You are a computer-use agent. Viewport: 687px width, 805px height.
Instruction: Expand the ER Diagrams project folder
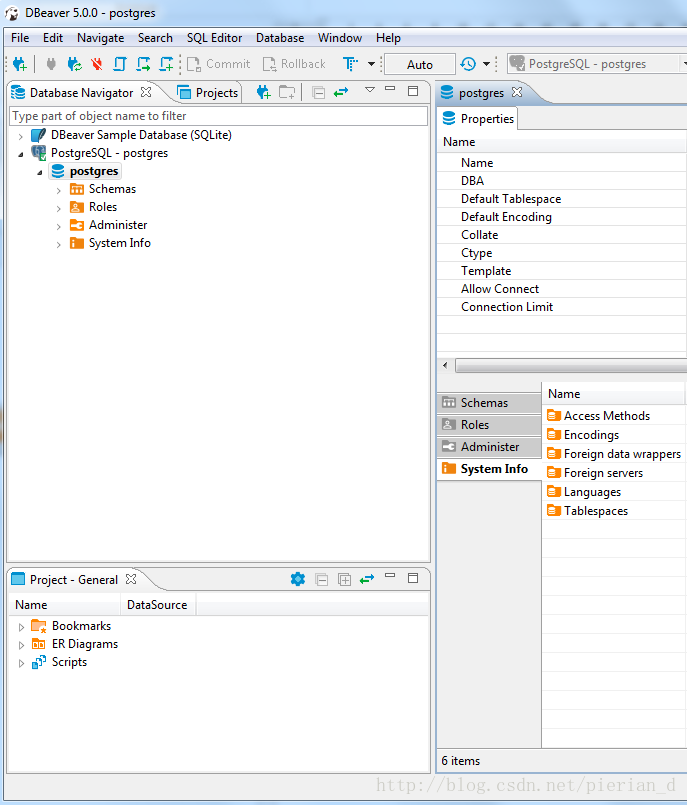21,645
